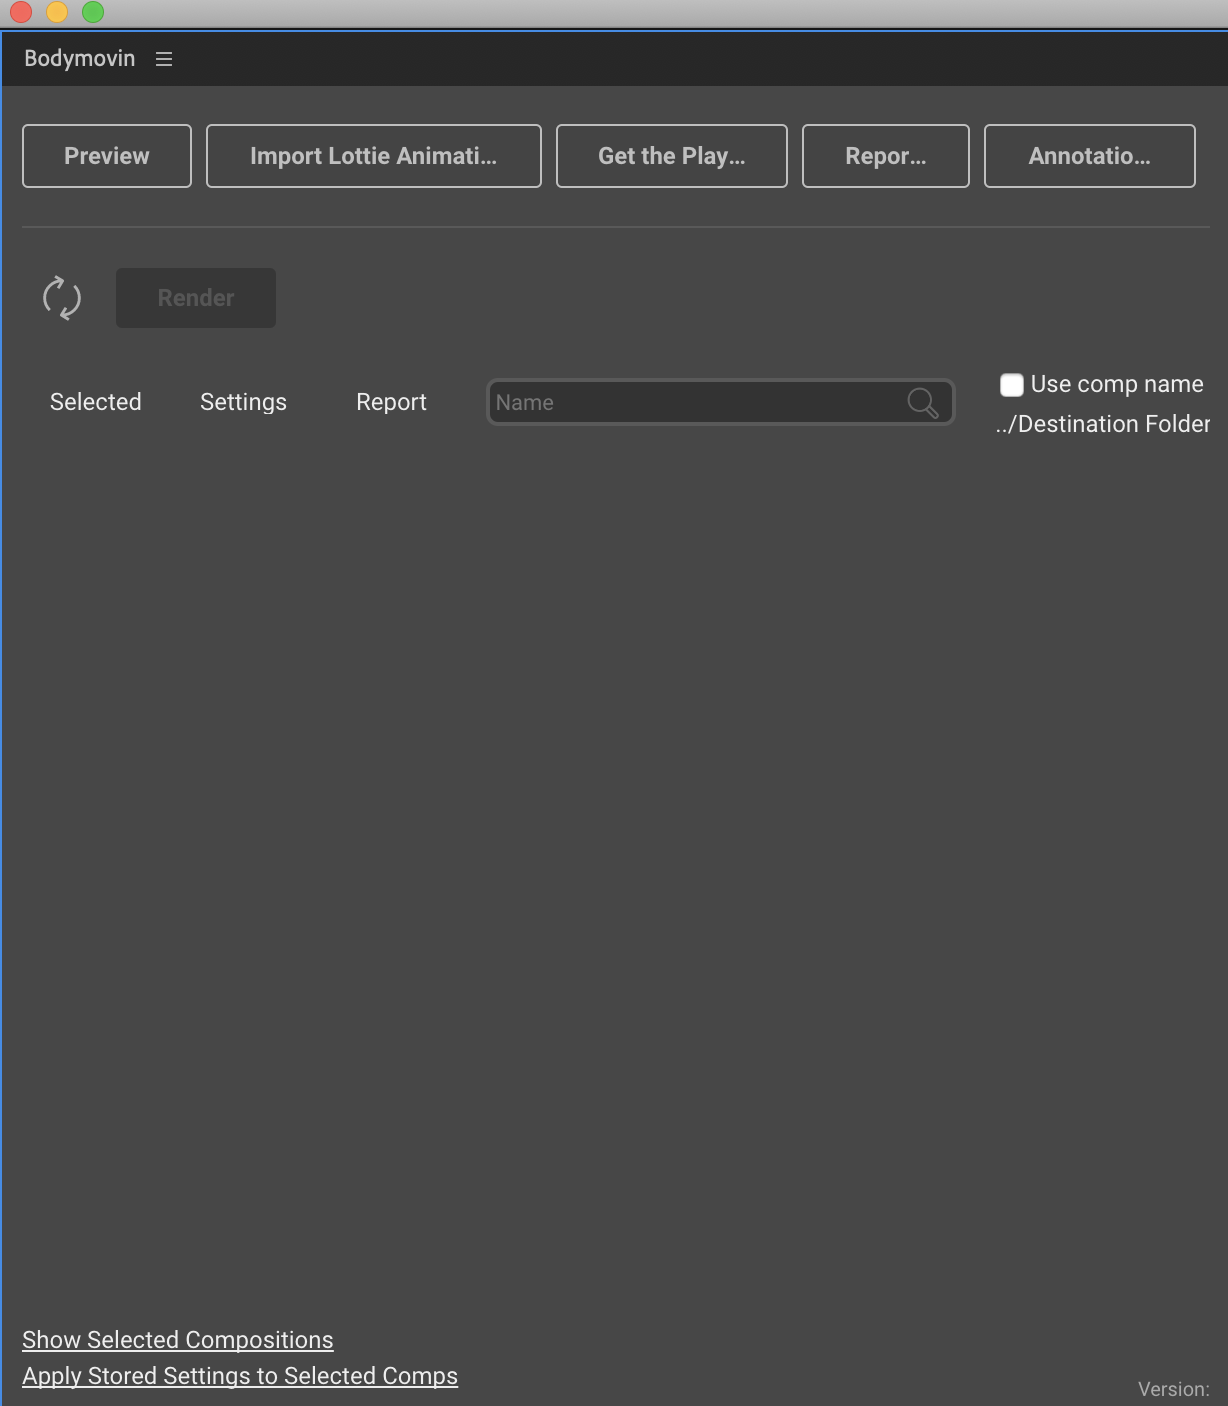Viewport: 1228px width, 1406px height.
Task: Click Show Selected Compositions link
Action: point(178,1339)
